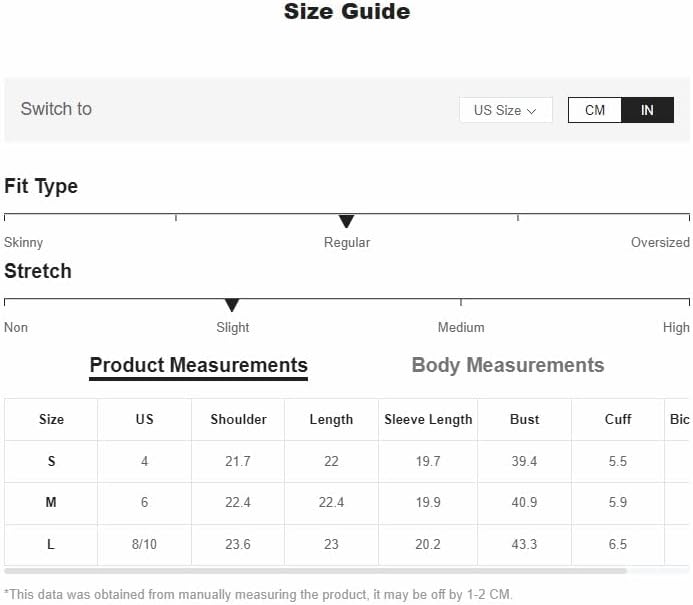This screenshot has height=605, width=693.
Task: Click the Size column header
Action: (x=51, y=419)
